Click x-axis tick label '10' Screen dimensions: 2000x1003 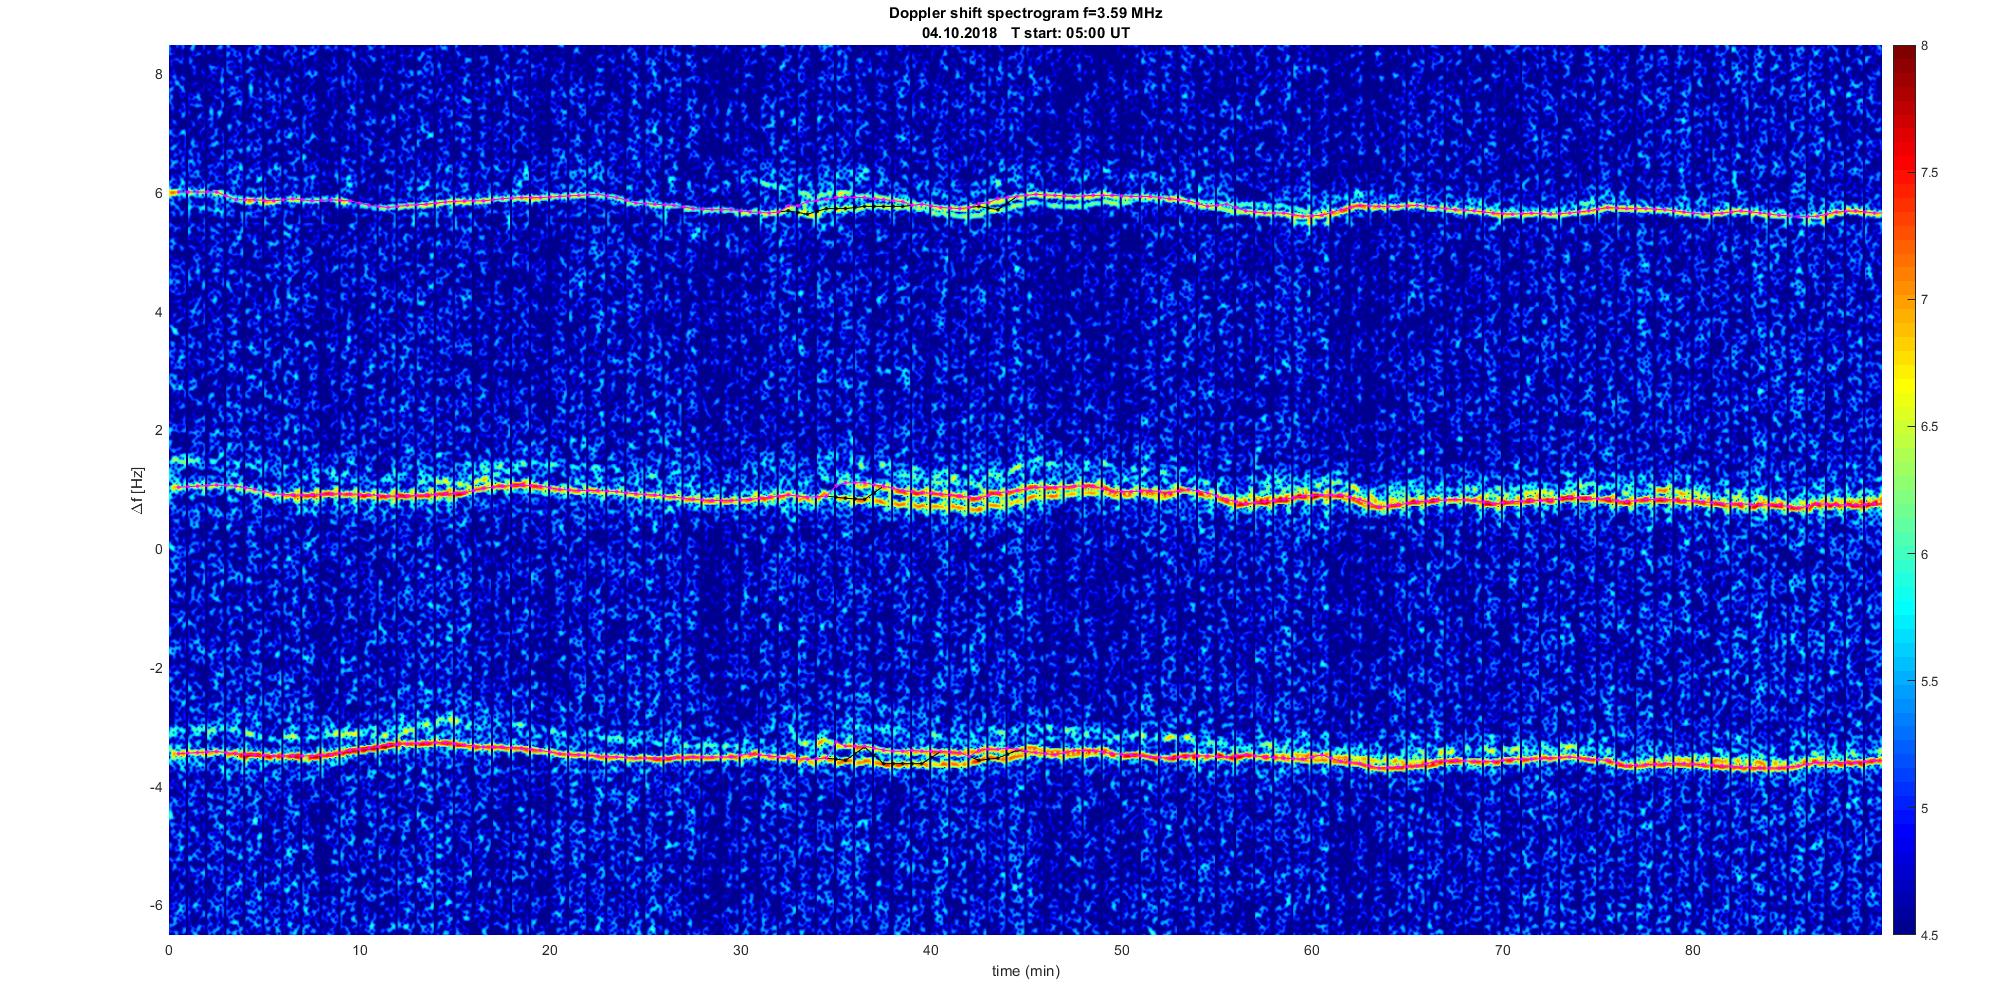coord(359,950)
